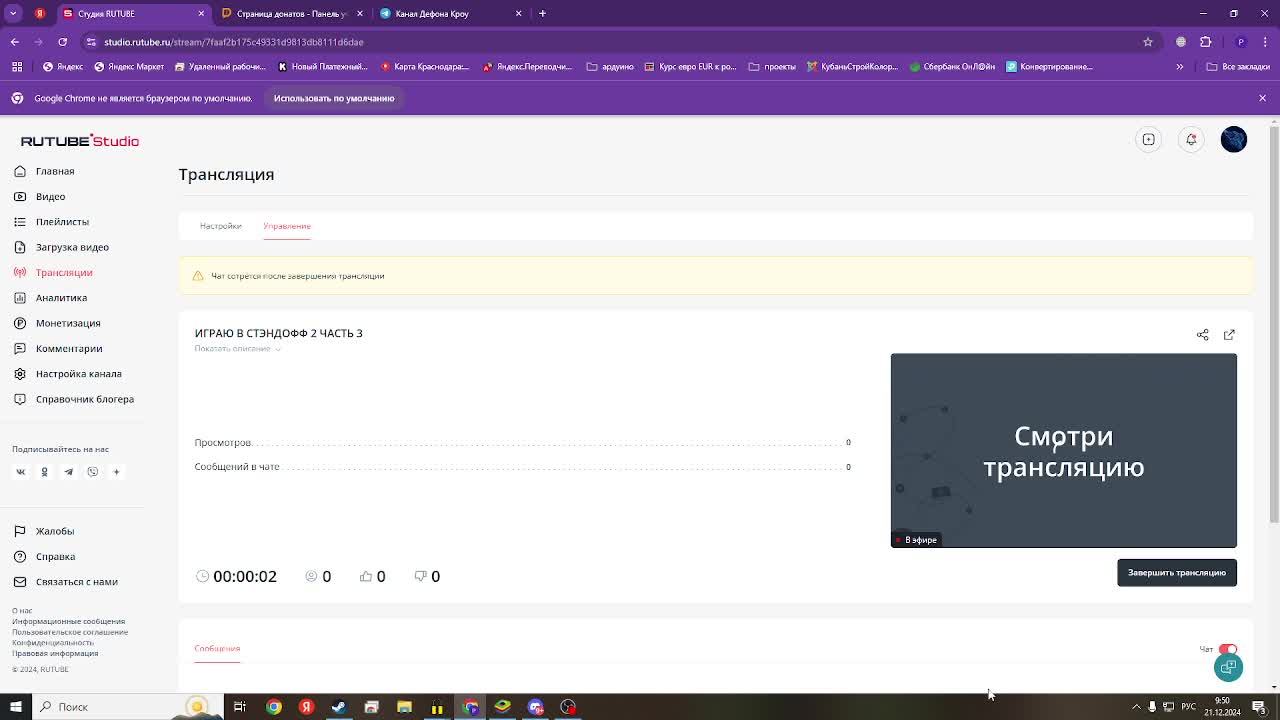Open the floating support chat icon
Screen dimensions: 1280x720
[x=1228, y=667]
